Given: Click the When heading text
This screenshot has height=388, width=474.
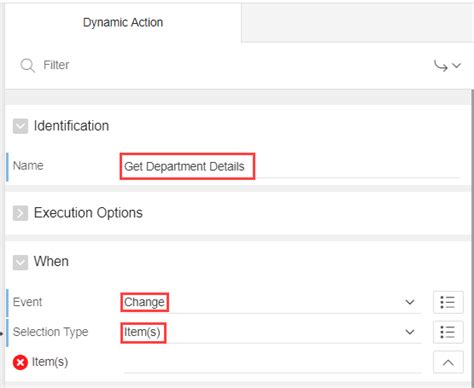Looking at the screenshot, I should [51, 261].
